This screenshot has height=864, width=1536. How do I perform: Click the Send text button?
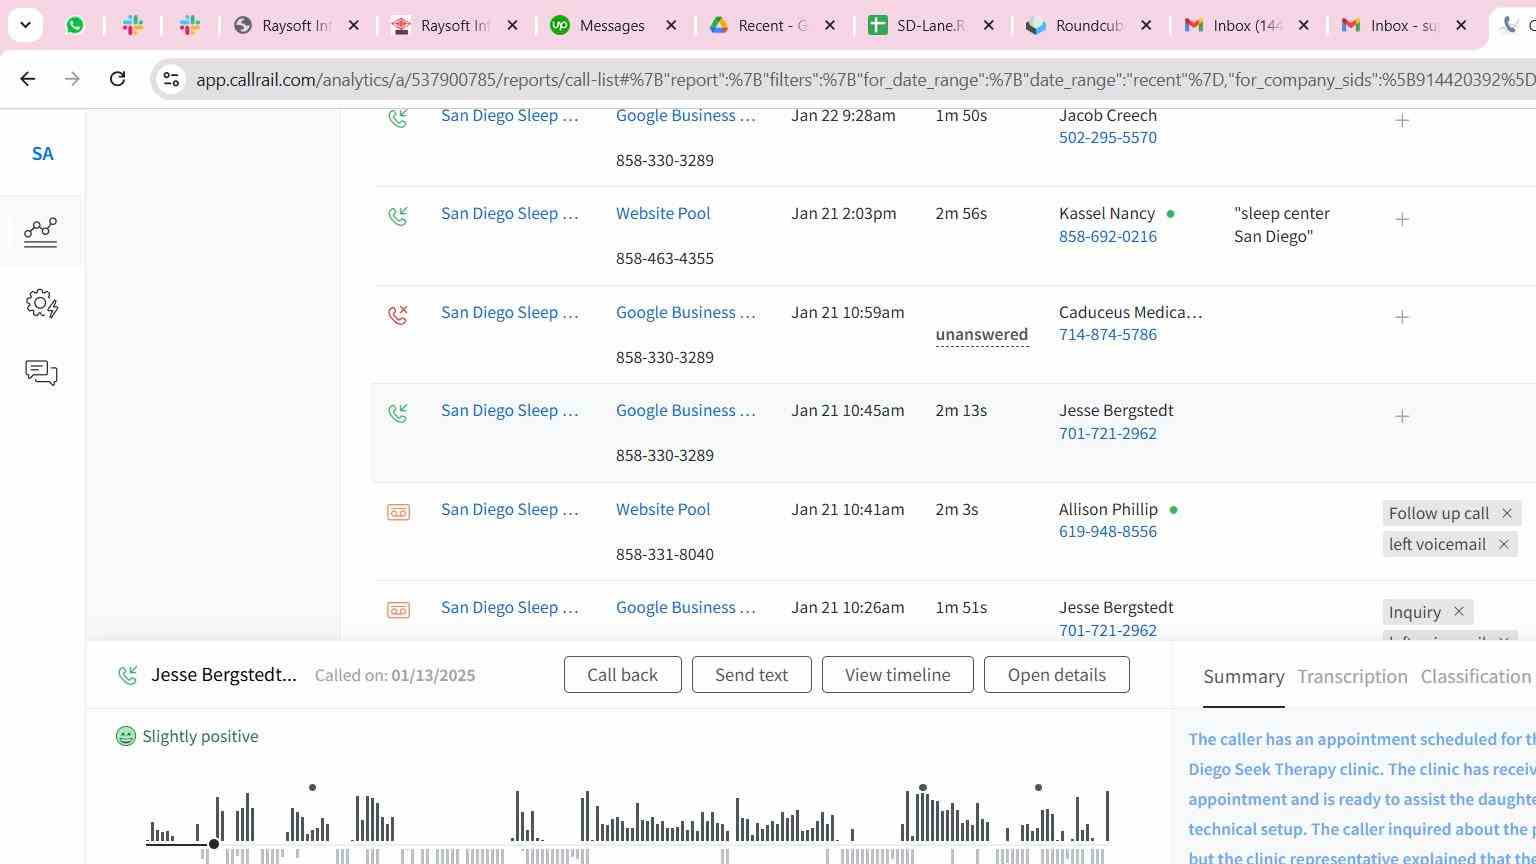pyautogui.click(x=751, y=675)
